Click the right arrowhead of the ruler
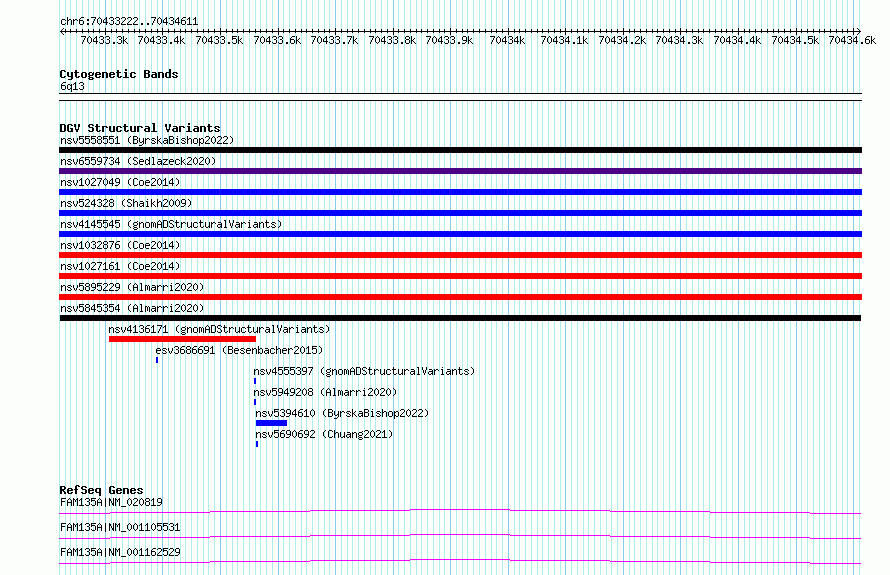This screenshot has width=890, height=575. (x=859, y=31)
